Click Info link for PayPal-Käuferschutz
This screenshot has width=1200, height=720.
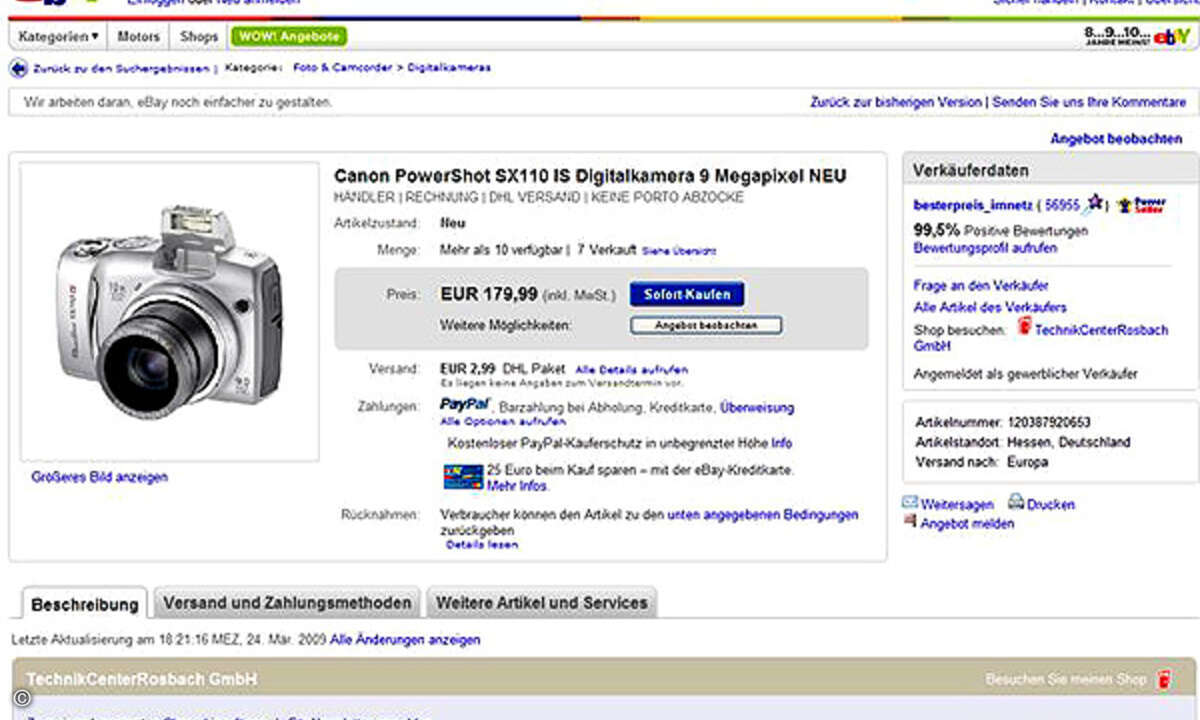tap(782, 443)
